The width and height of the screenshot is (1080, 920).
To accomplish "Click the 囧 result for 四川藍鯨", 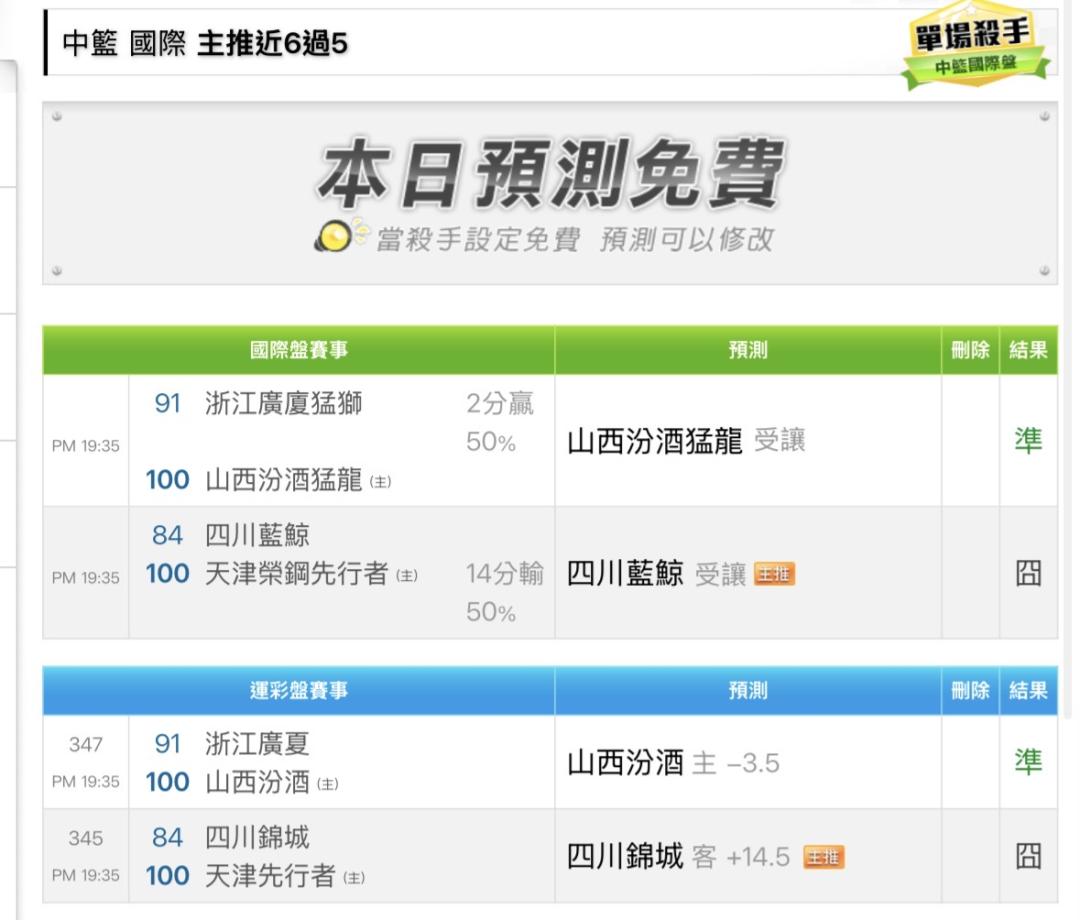I will [x=1028, y=573].
